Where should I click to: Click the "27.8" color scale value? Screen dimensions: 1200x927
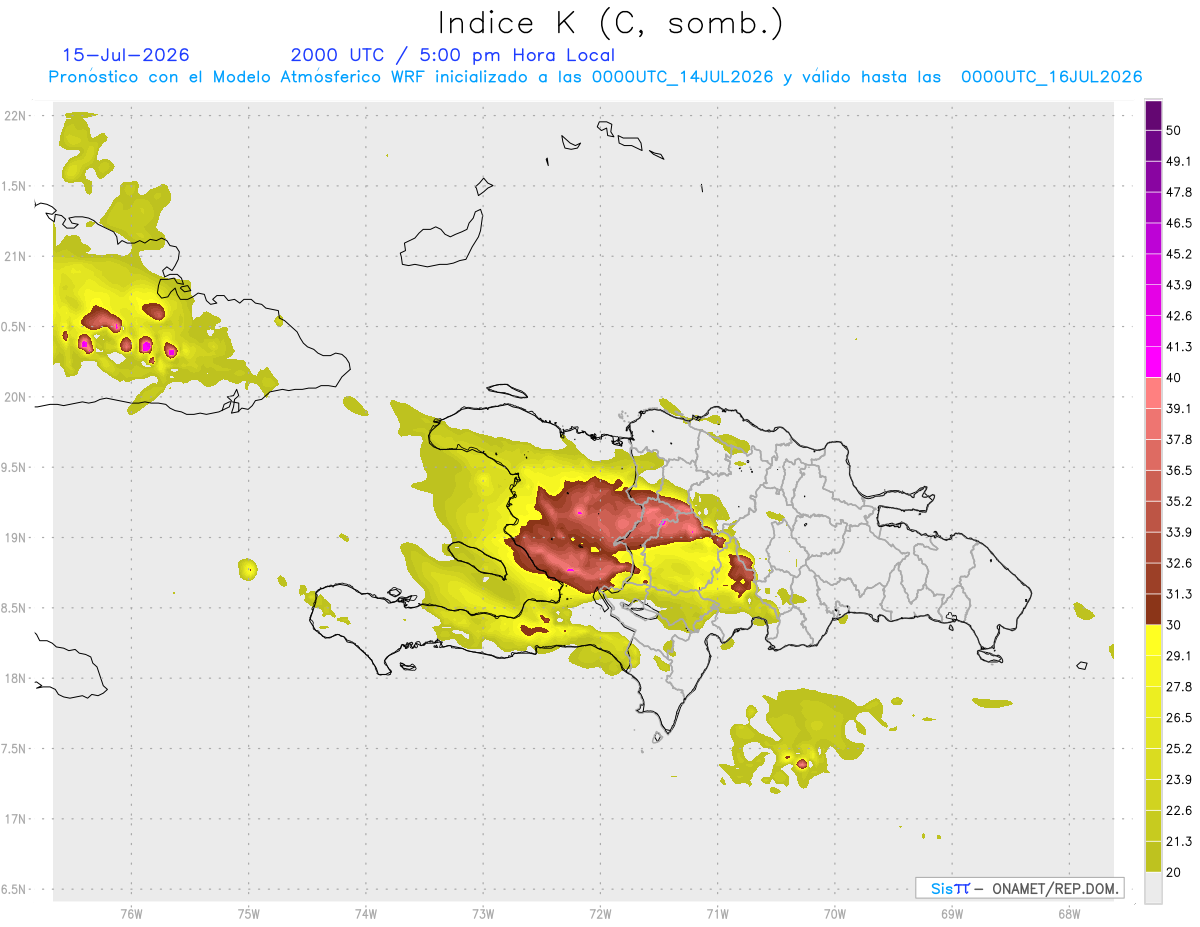point(1179,687)
